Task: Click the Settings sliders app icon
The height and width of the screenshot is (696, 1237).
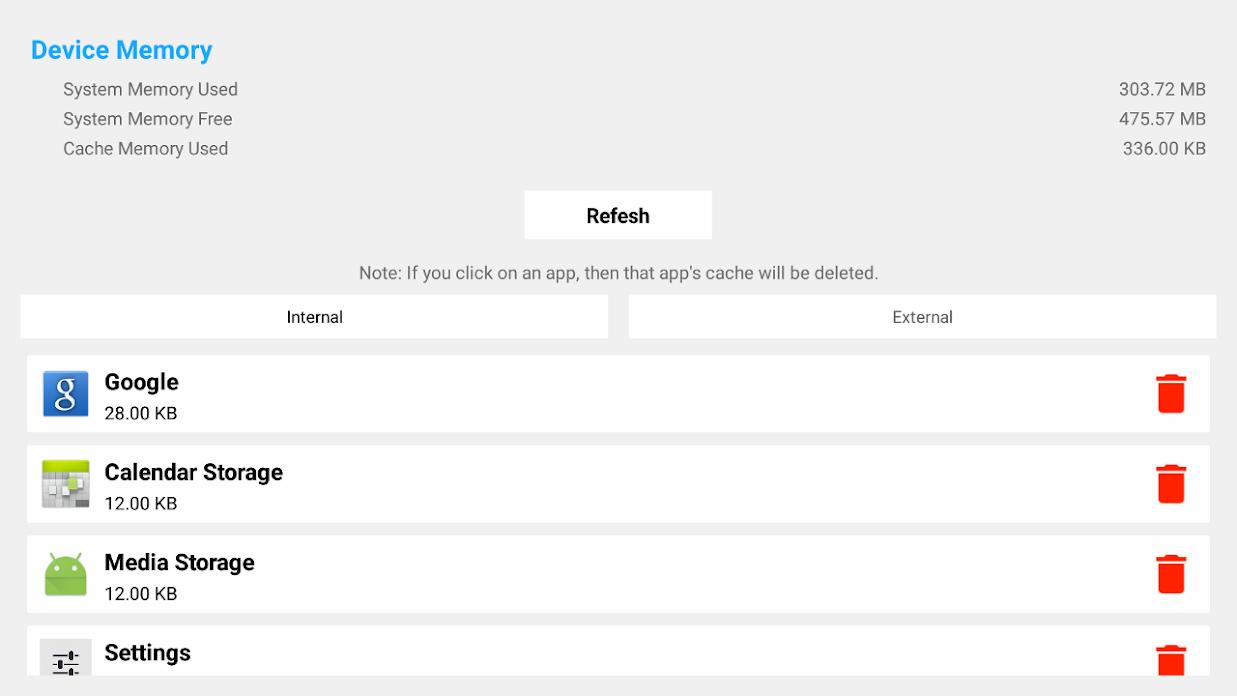Action: pos(66,658)
